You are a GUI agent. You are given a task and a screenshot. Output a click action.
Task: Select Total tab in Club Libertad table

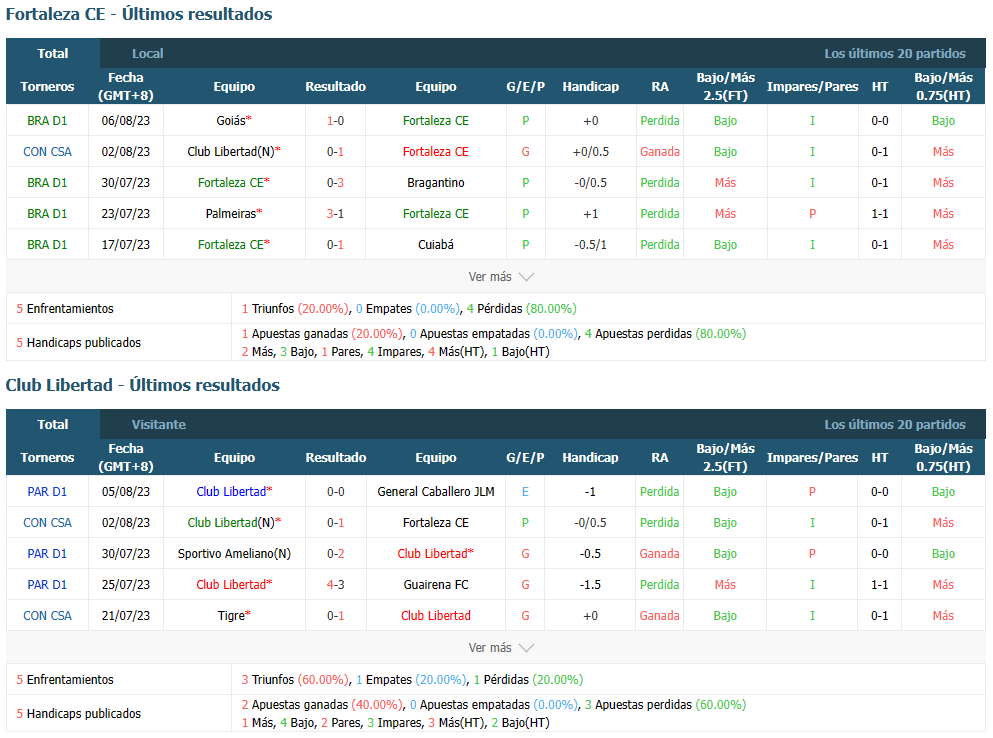53,424
